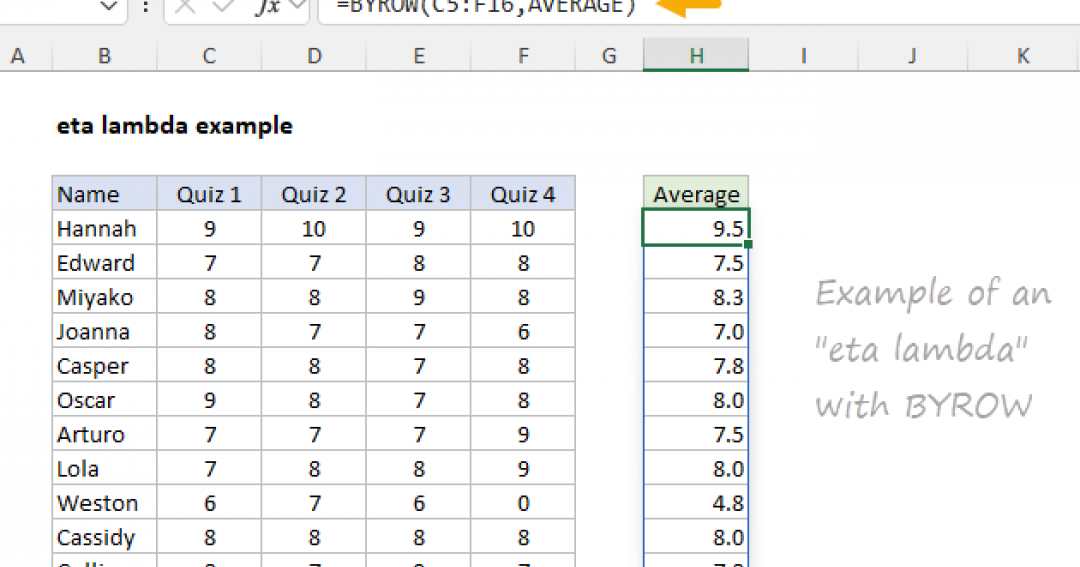Select Weston's Quiz 1 score of 6
The image size is (1080, 567).
209,503
